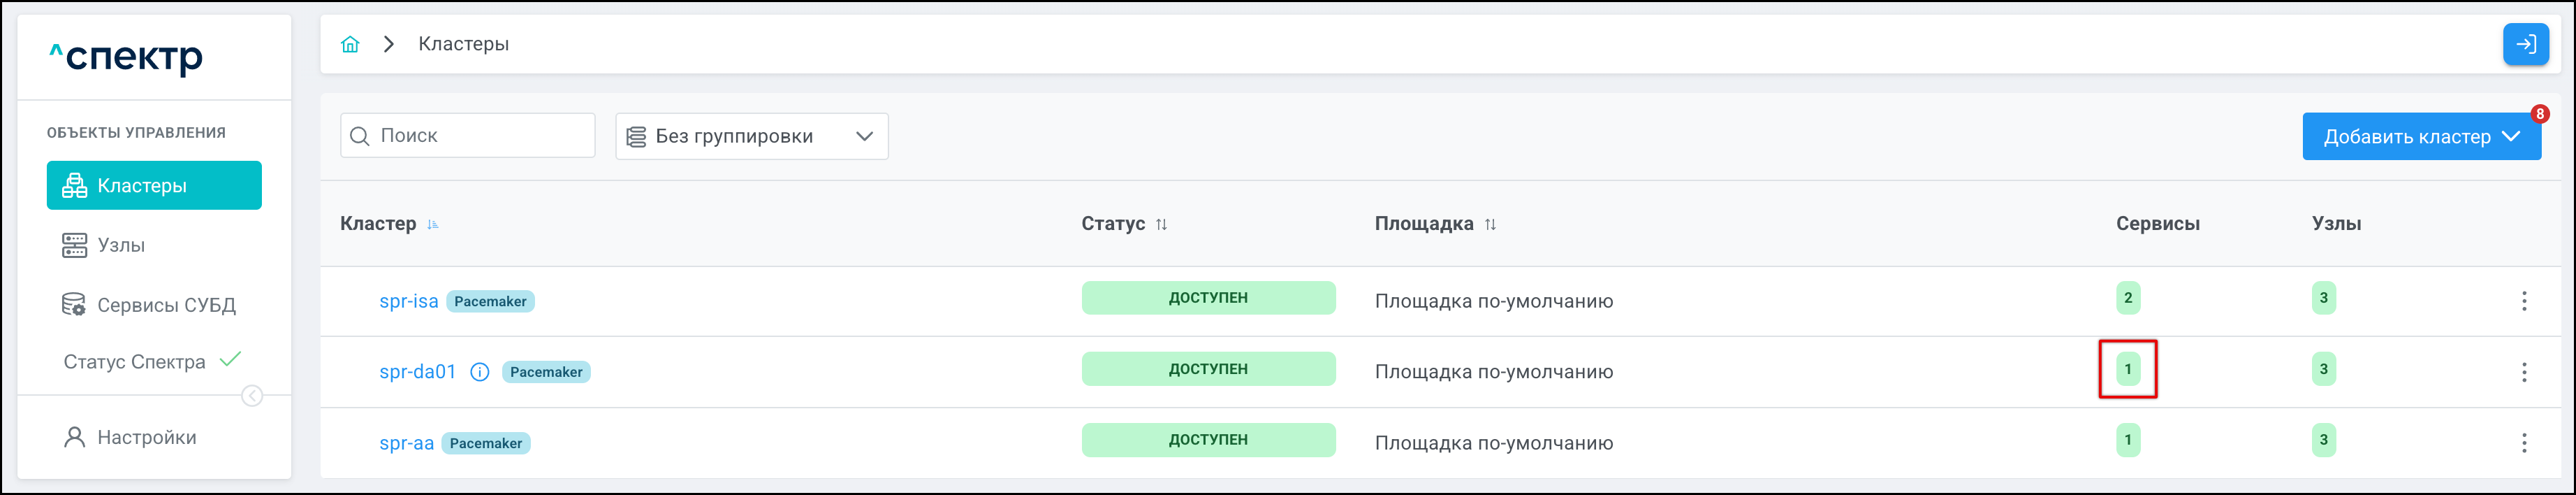Open the actions menu for spr-isa
The width and height of the screenshot is (2576, 495).
tap(2523, 301)
